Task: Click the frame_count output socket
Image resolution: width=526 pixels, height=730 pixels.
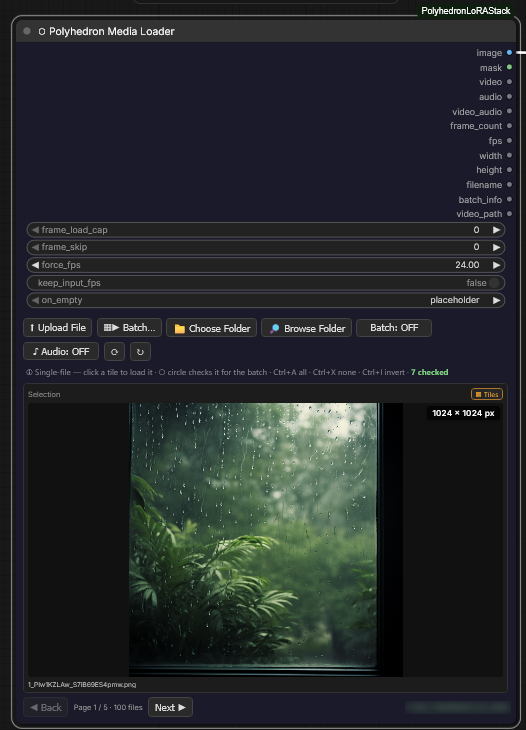Action: point(509,126)
